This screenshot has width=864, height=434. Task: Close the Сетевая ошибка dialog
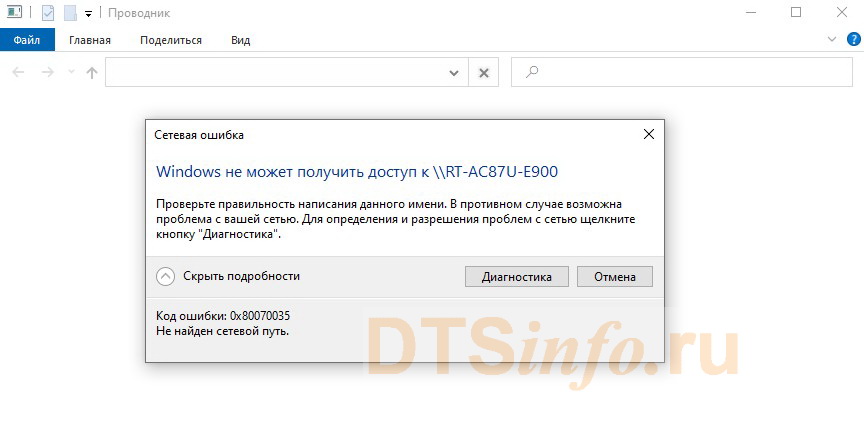click(649, 134)
